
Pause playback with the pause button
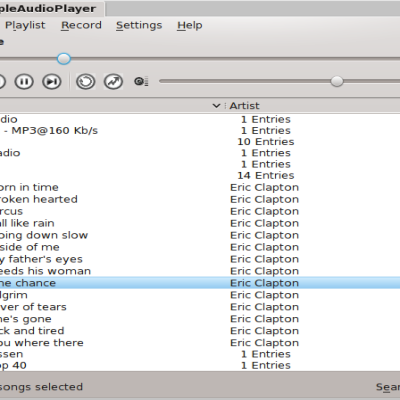coord(24,82)
